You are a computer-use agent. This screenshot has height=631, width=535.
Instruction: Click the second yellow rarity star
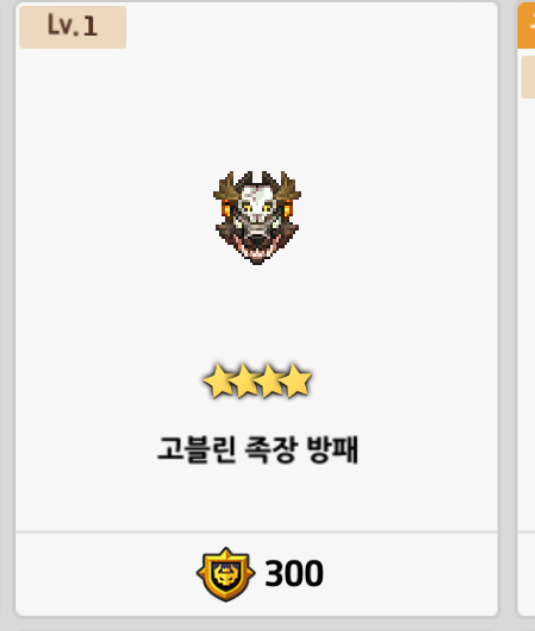244,381
